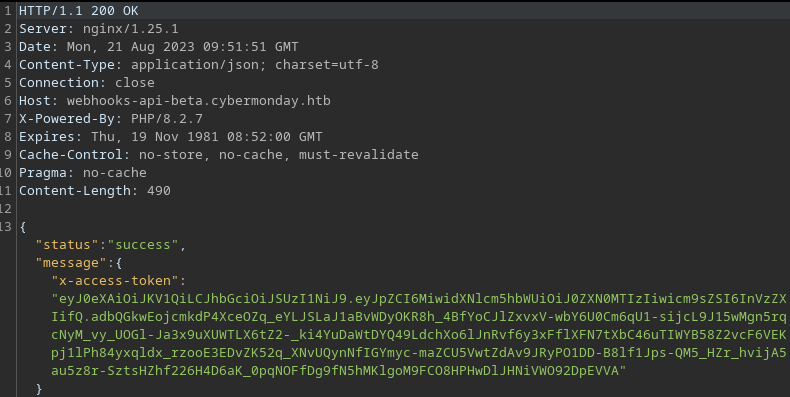Click line number 13 in gutter
The width and height of the screenshot is (790, 397).
[x=6, y=227]
